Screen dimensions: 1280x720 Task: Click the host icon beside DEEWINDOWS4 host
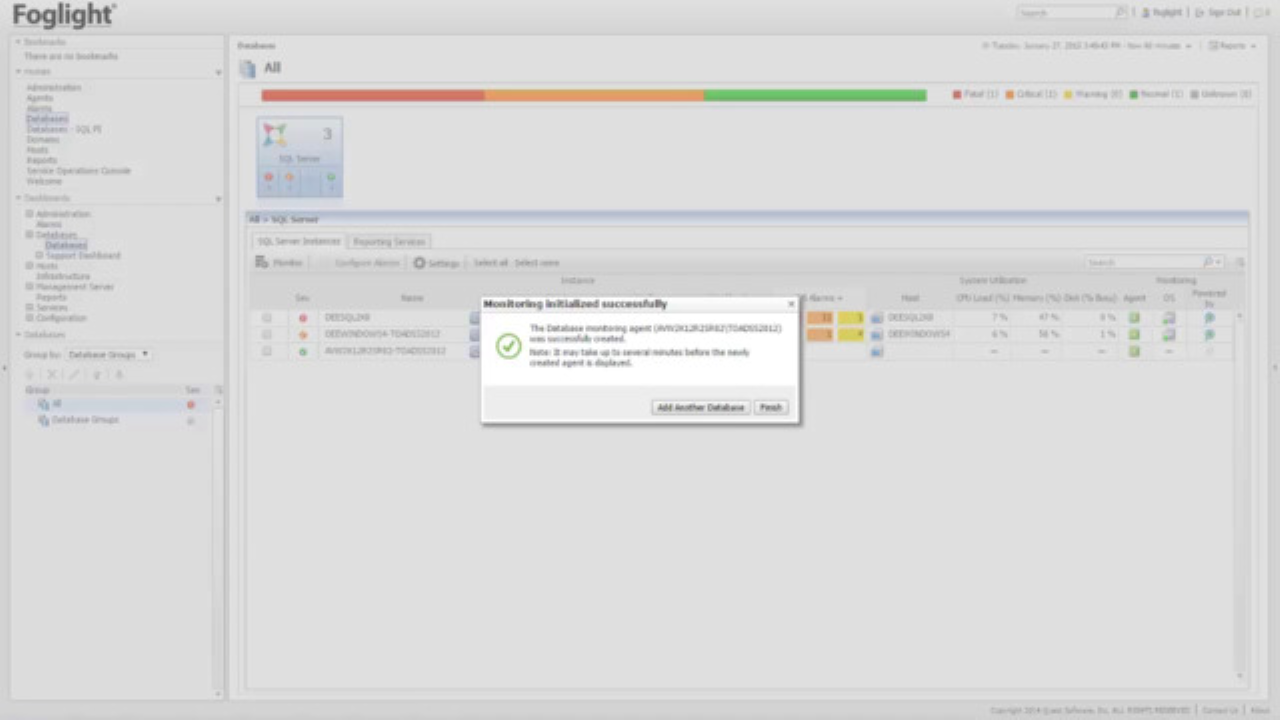click(877, 334)
